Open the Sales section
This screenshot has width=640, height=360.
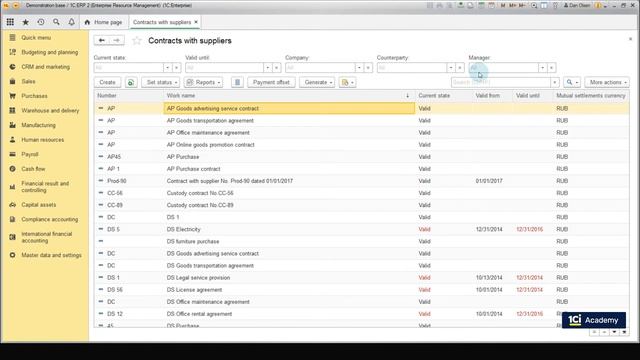click(x=28, y=82)
